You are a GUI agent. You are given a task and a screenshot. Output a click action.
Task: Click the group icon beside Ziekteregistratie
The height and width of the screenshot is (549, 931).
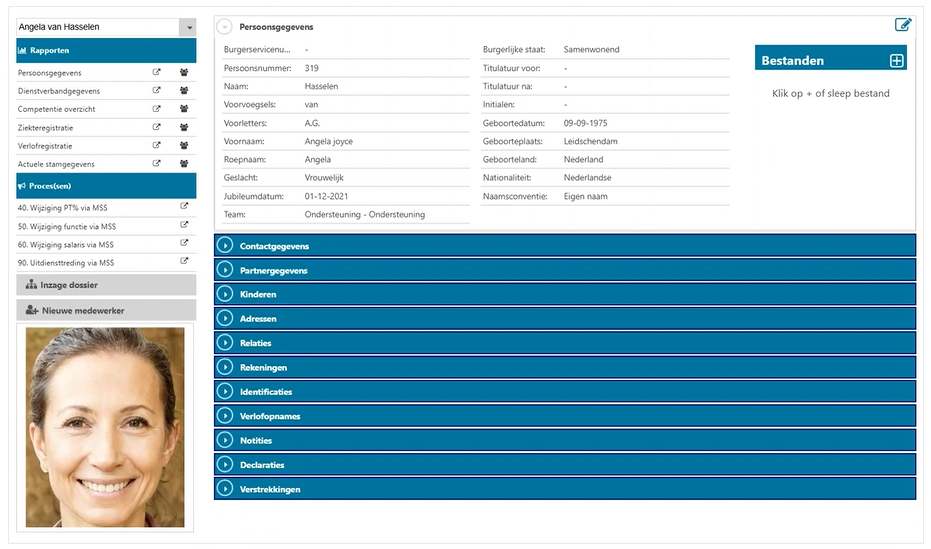184,127
